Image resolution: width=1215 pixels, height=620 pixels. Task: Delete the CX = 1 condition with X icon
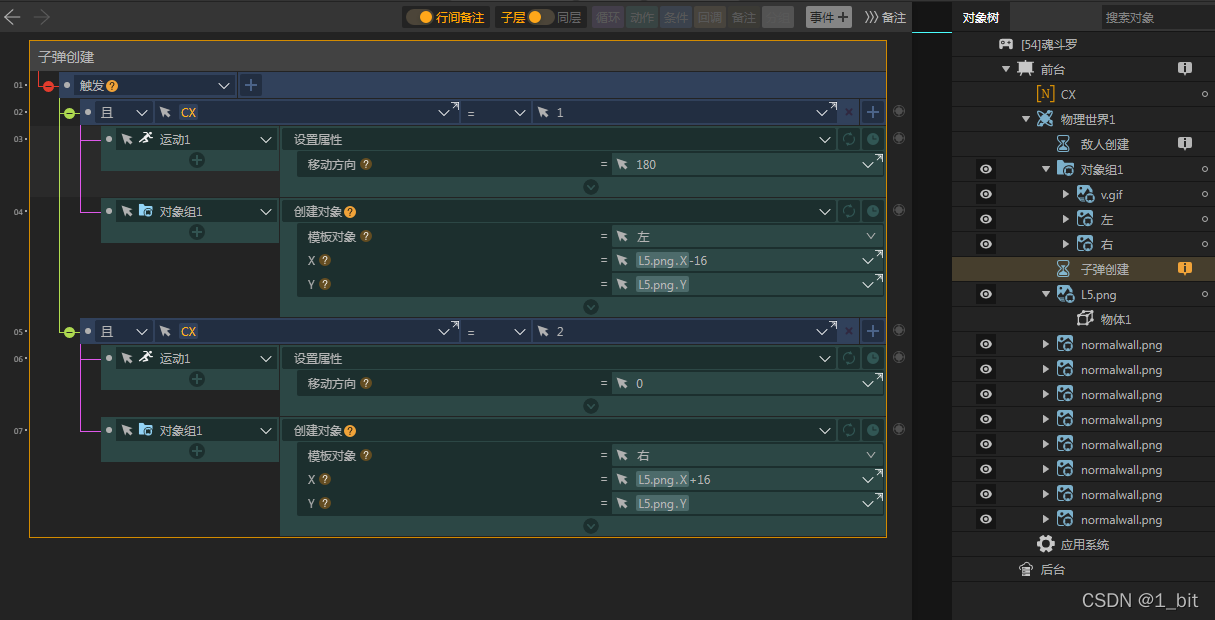(849, 112)
